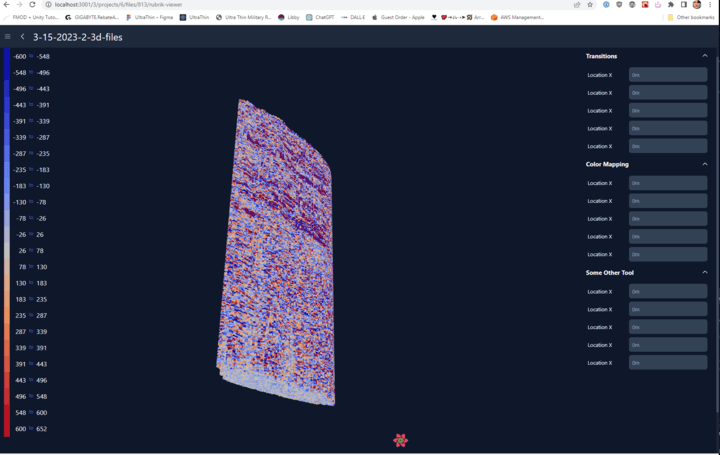
Task: Click the 443 to 496 legend row
Action: pyautogui.click(x=31, y=380)
